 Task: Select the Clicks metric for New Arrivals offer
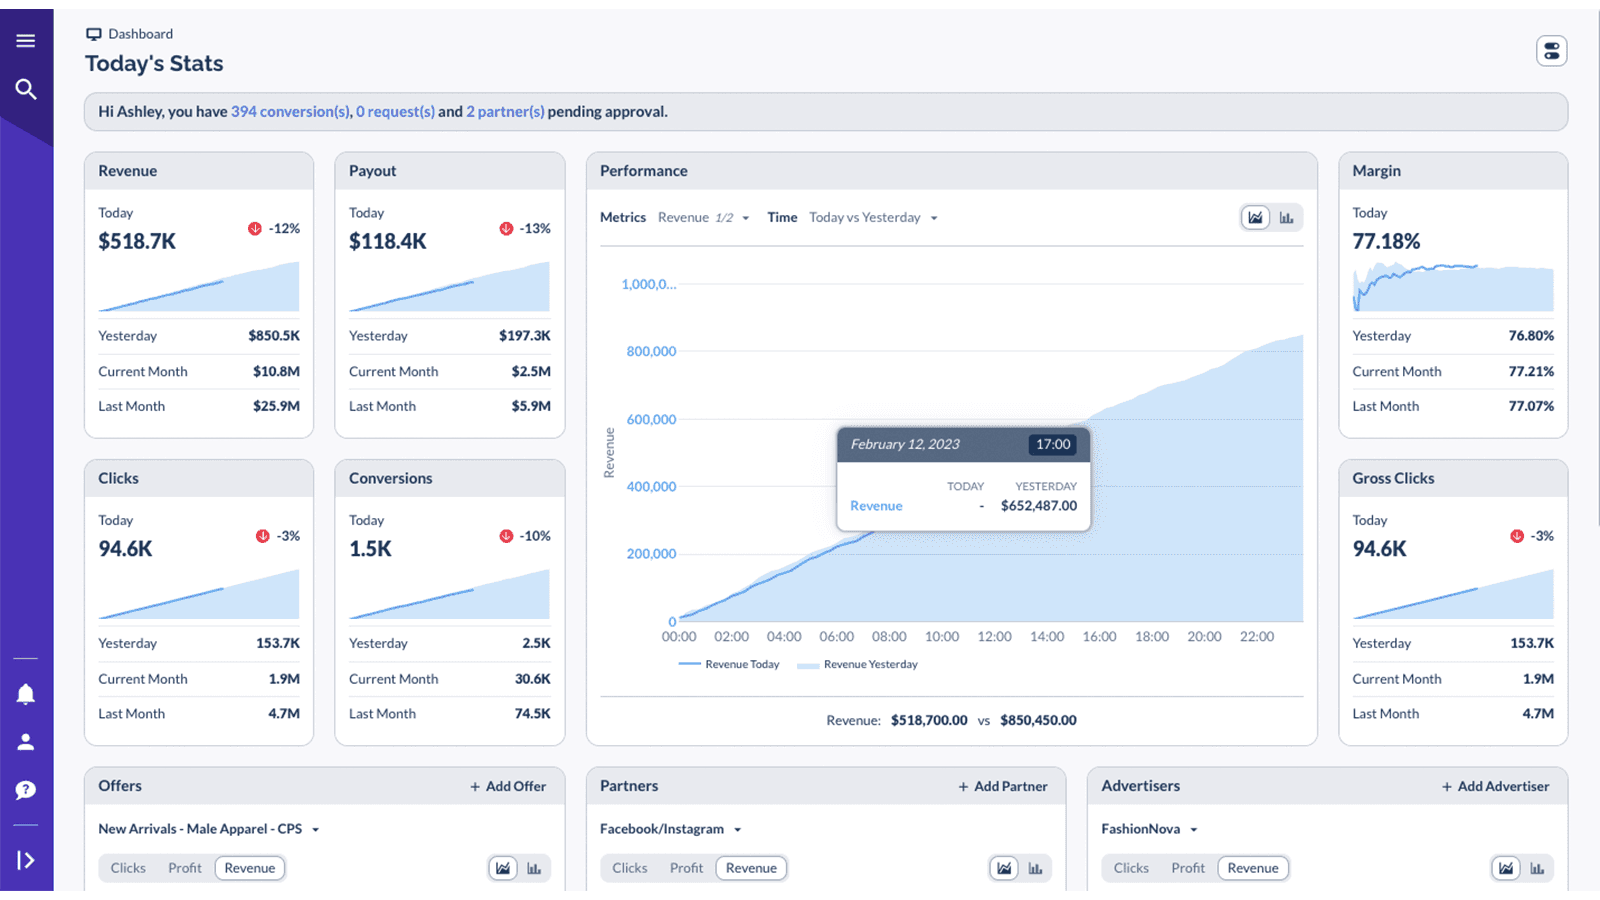(x=127, y=868)
